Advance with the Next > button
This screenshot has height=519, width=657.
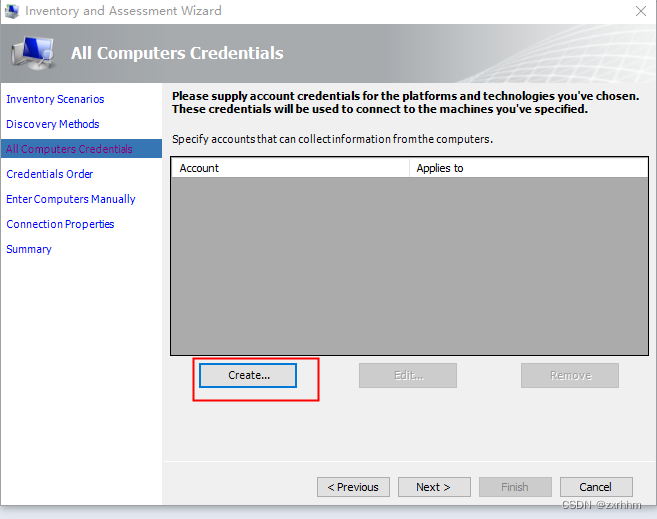pyautogui.click(x=434, y=487)
